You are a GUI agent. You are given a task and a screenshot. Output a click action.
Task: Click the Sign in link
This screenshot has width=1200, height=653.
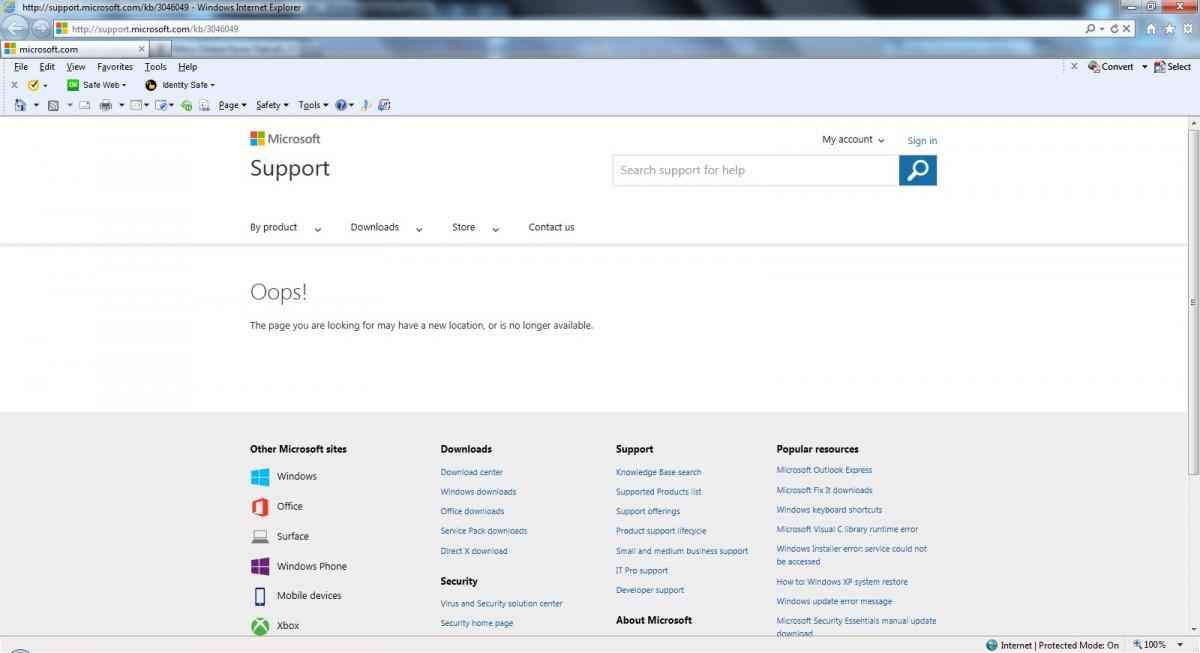(922, 141)
